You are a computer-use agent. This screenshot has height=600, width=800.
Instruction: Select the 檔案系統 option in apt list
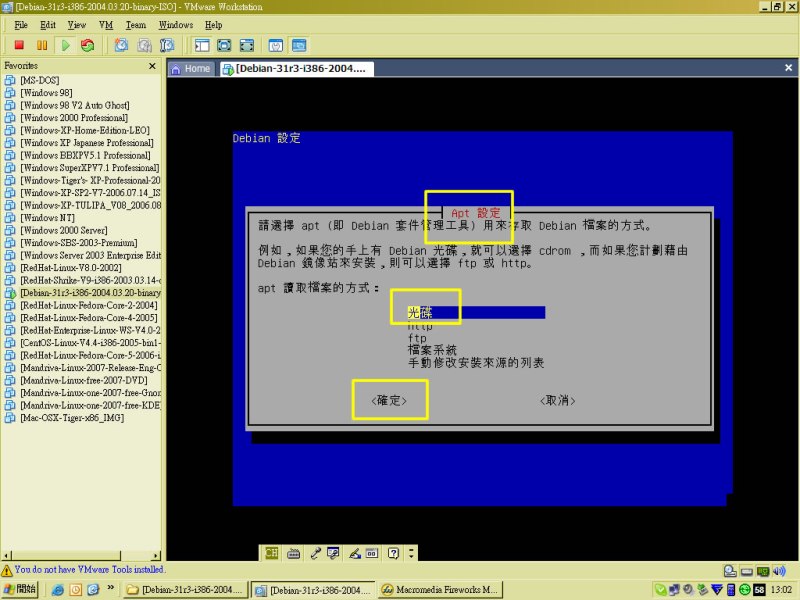432,350
